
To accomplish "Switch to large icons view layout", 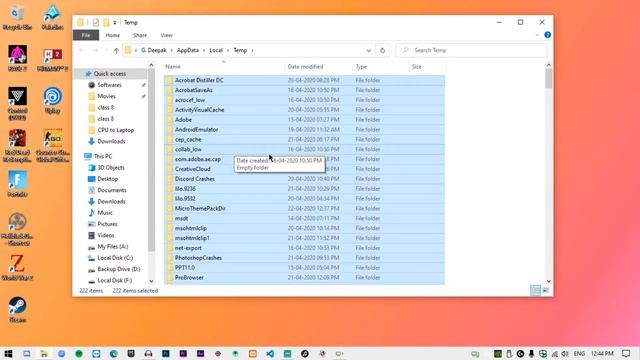I will (546, 290).
